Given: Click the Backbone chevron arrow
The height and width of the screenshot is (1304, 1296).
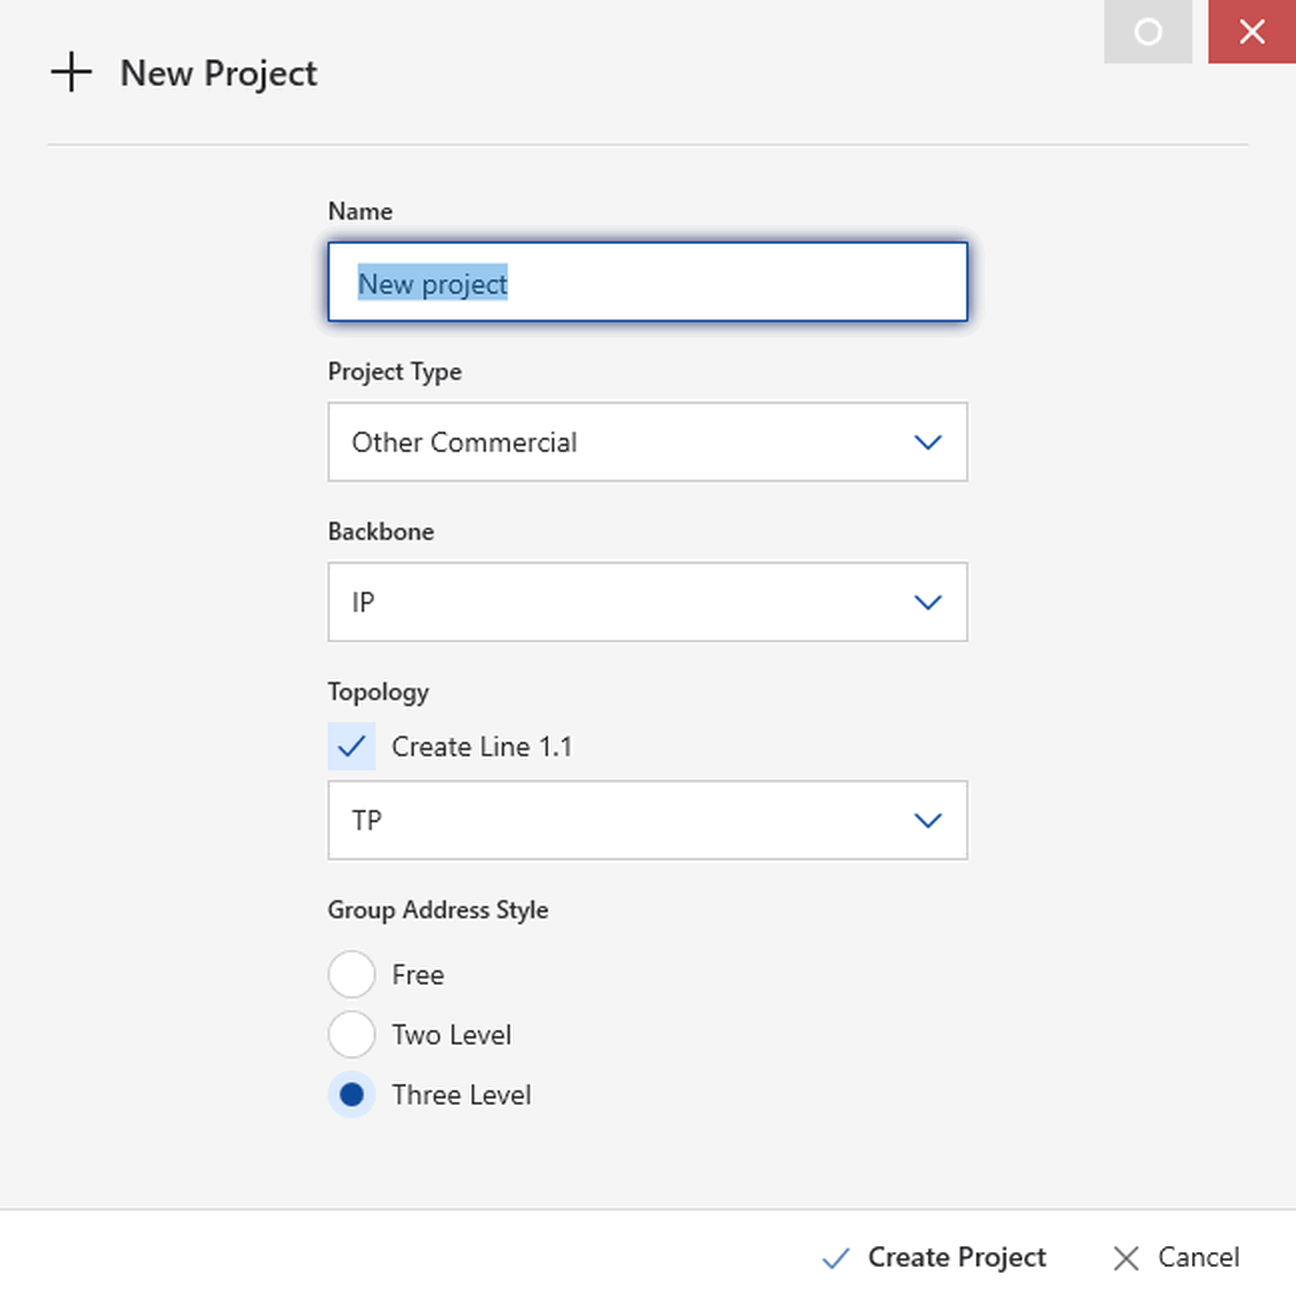Looking at the screenshot, I should pyautogui.click(x=928, y=602).
